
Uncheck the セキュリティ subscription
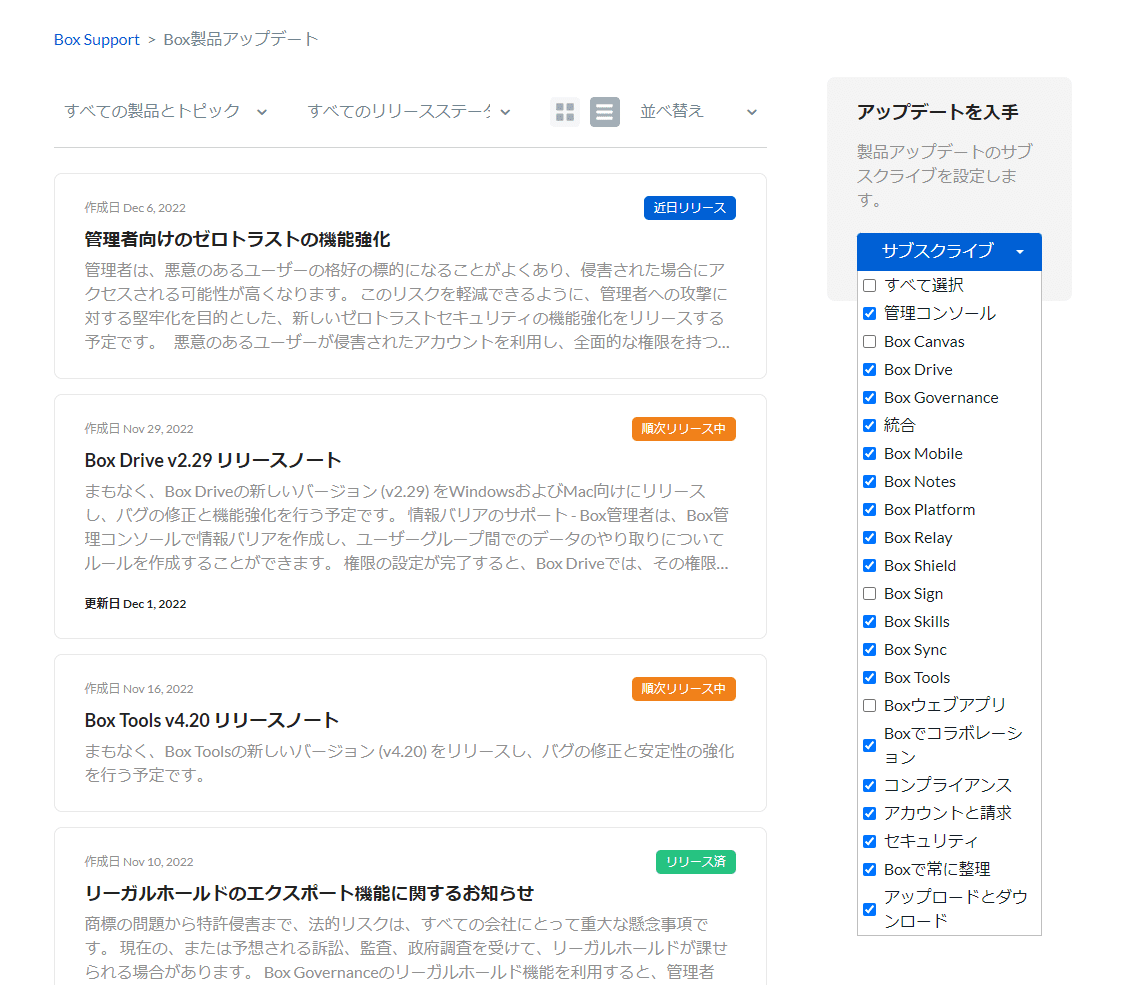pos(869,841)
